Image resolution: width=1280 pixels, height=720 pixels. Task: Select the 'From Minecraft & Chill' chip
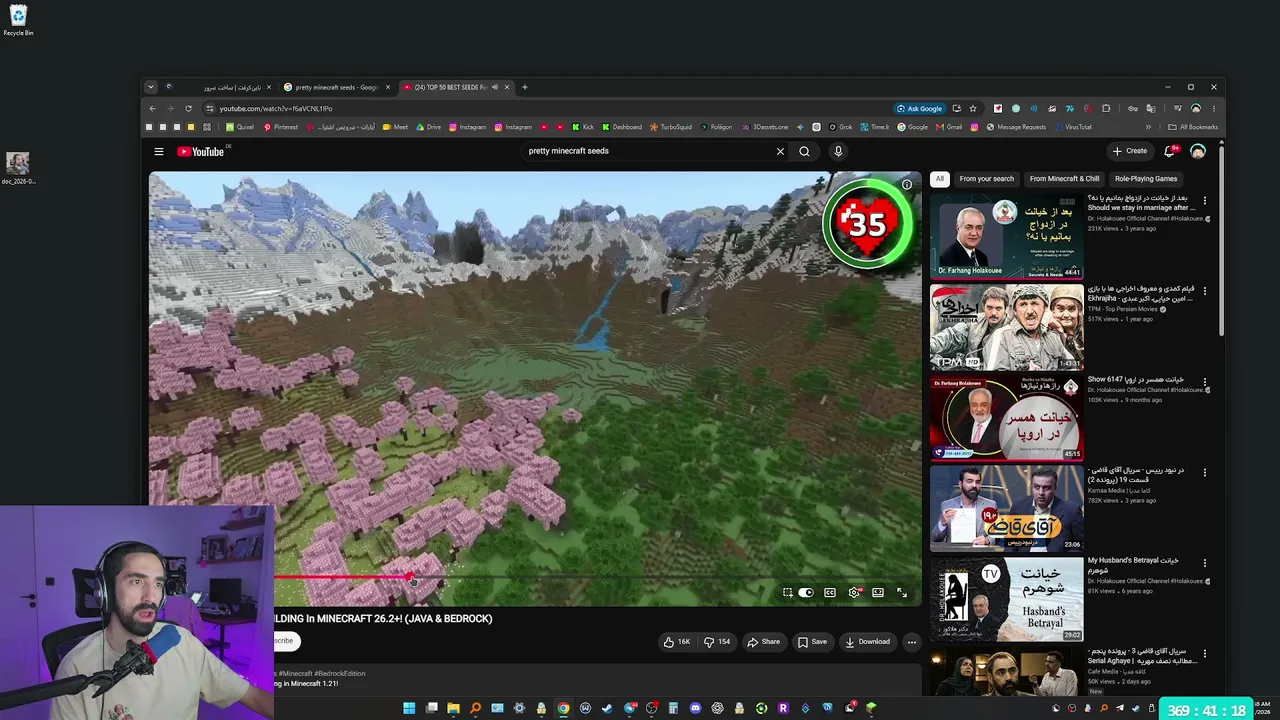1064,179
